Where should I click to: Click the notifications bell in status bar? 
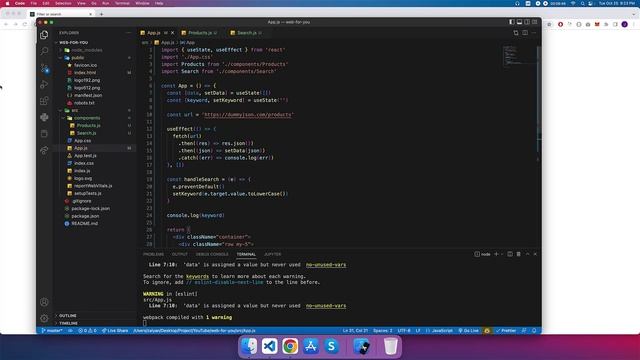(534, 331)
